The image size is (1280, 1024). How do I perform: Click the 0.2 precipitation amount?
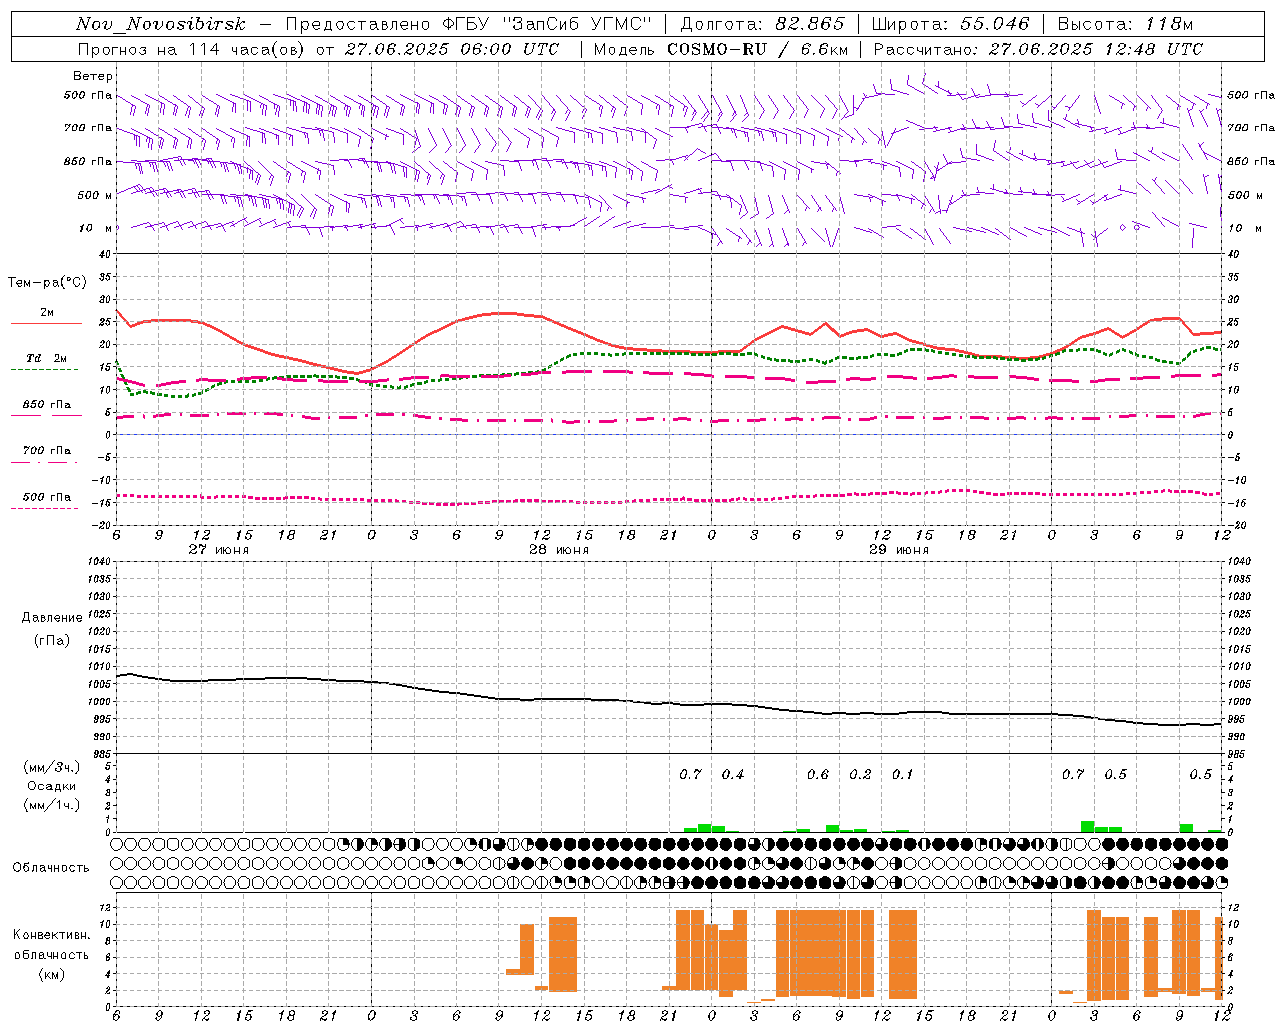(x=860, y=775)
